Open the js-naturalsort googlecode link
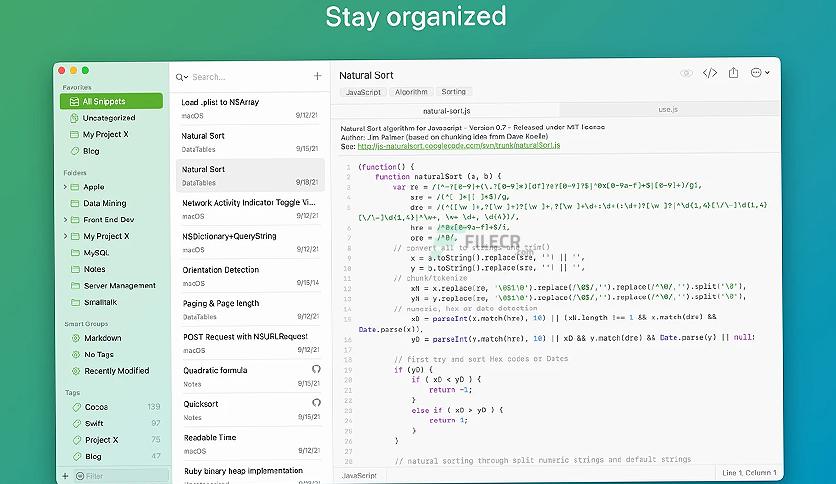 459,146
